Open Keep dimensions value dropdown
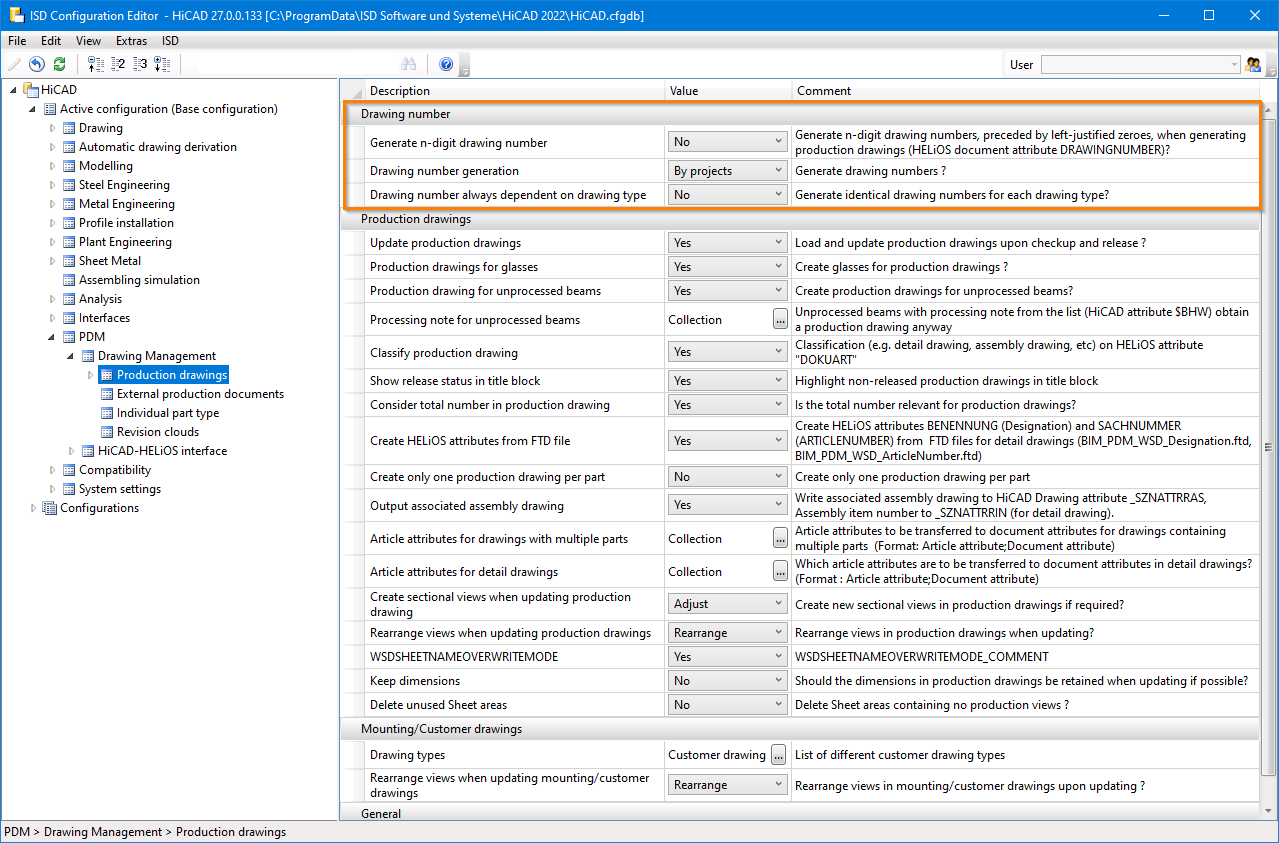 (728, 681)
